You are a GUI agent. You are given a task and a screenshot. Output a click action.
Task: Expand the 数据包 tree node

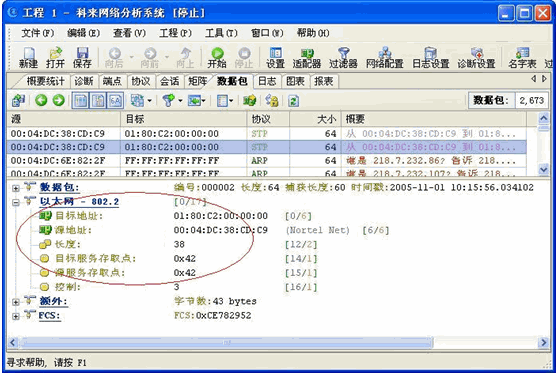pyautogui.click(x=16, y=188)
